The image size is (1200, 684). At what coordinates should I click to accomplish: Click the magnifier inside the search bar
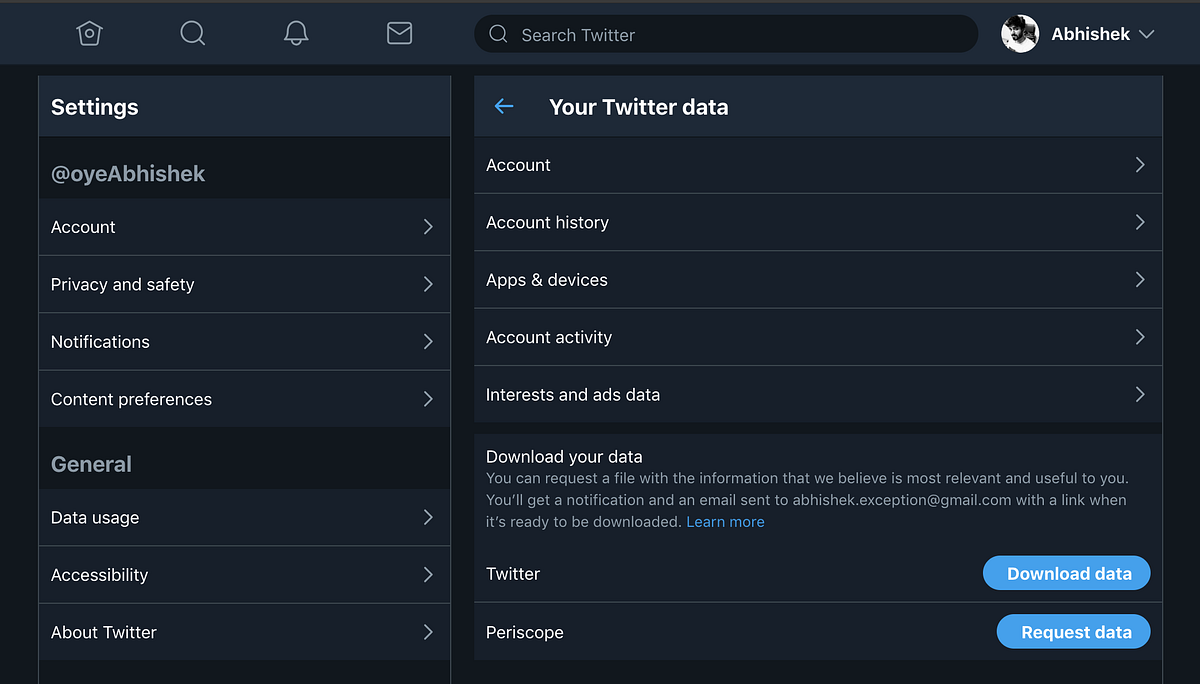click(498, 34)
